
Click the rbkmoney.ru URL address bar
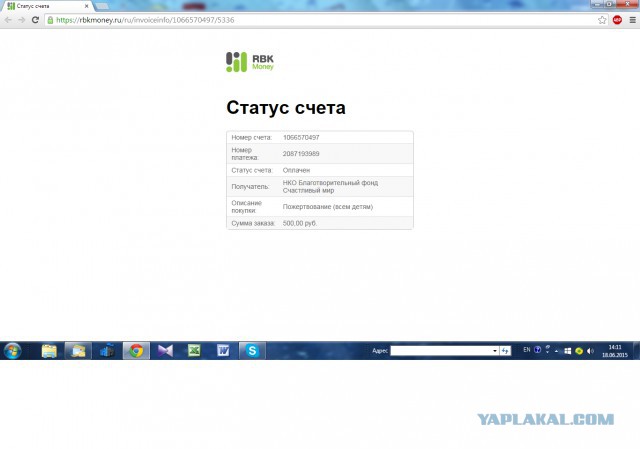[300, 20]
